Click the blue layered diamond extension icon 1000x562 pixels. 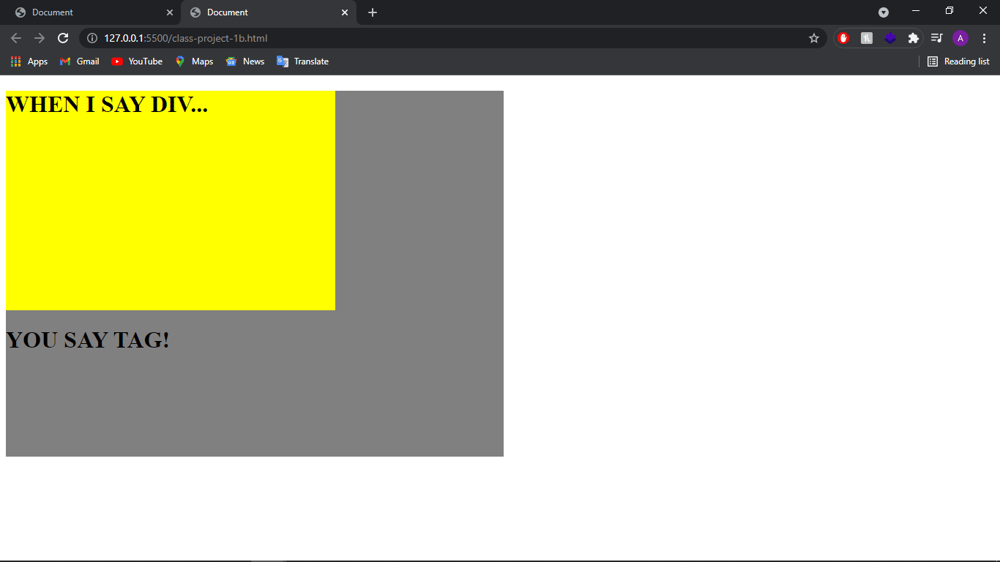pos(890,38)
